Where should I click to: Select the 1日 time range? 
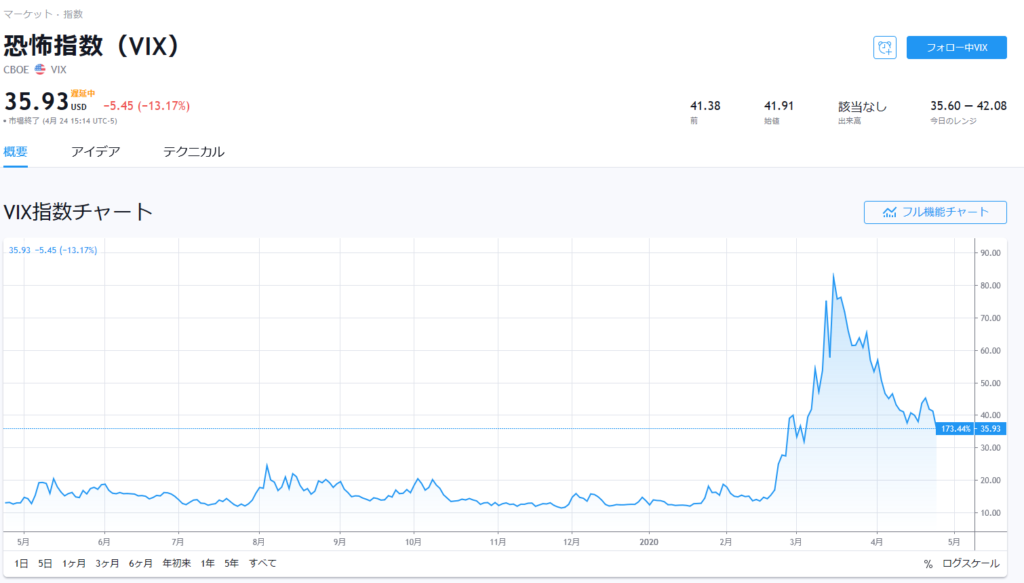point(21,564)
